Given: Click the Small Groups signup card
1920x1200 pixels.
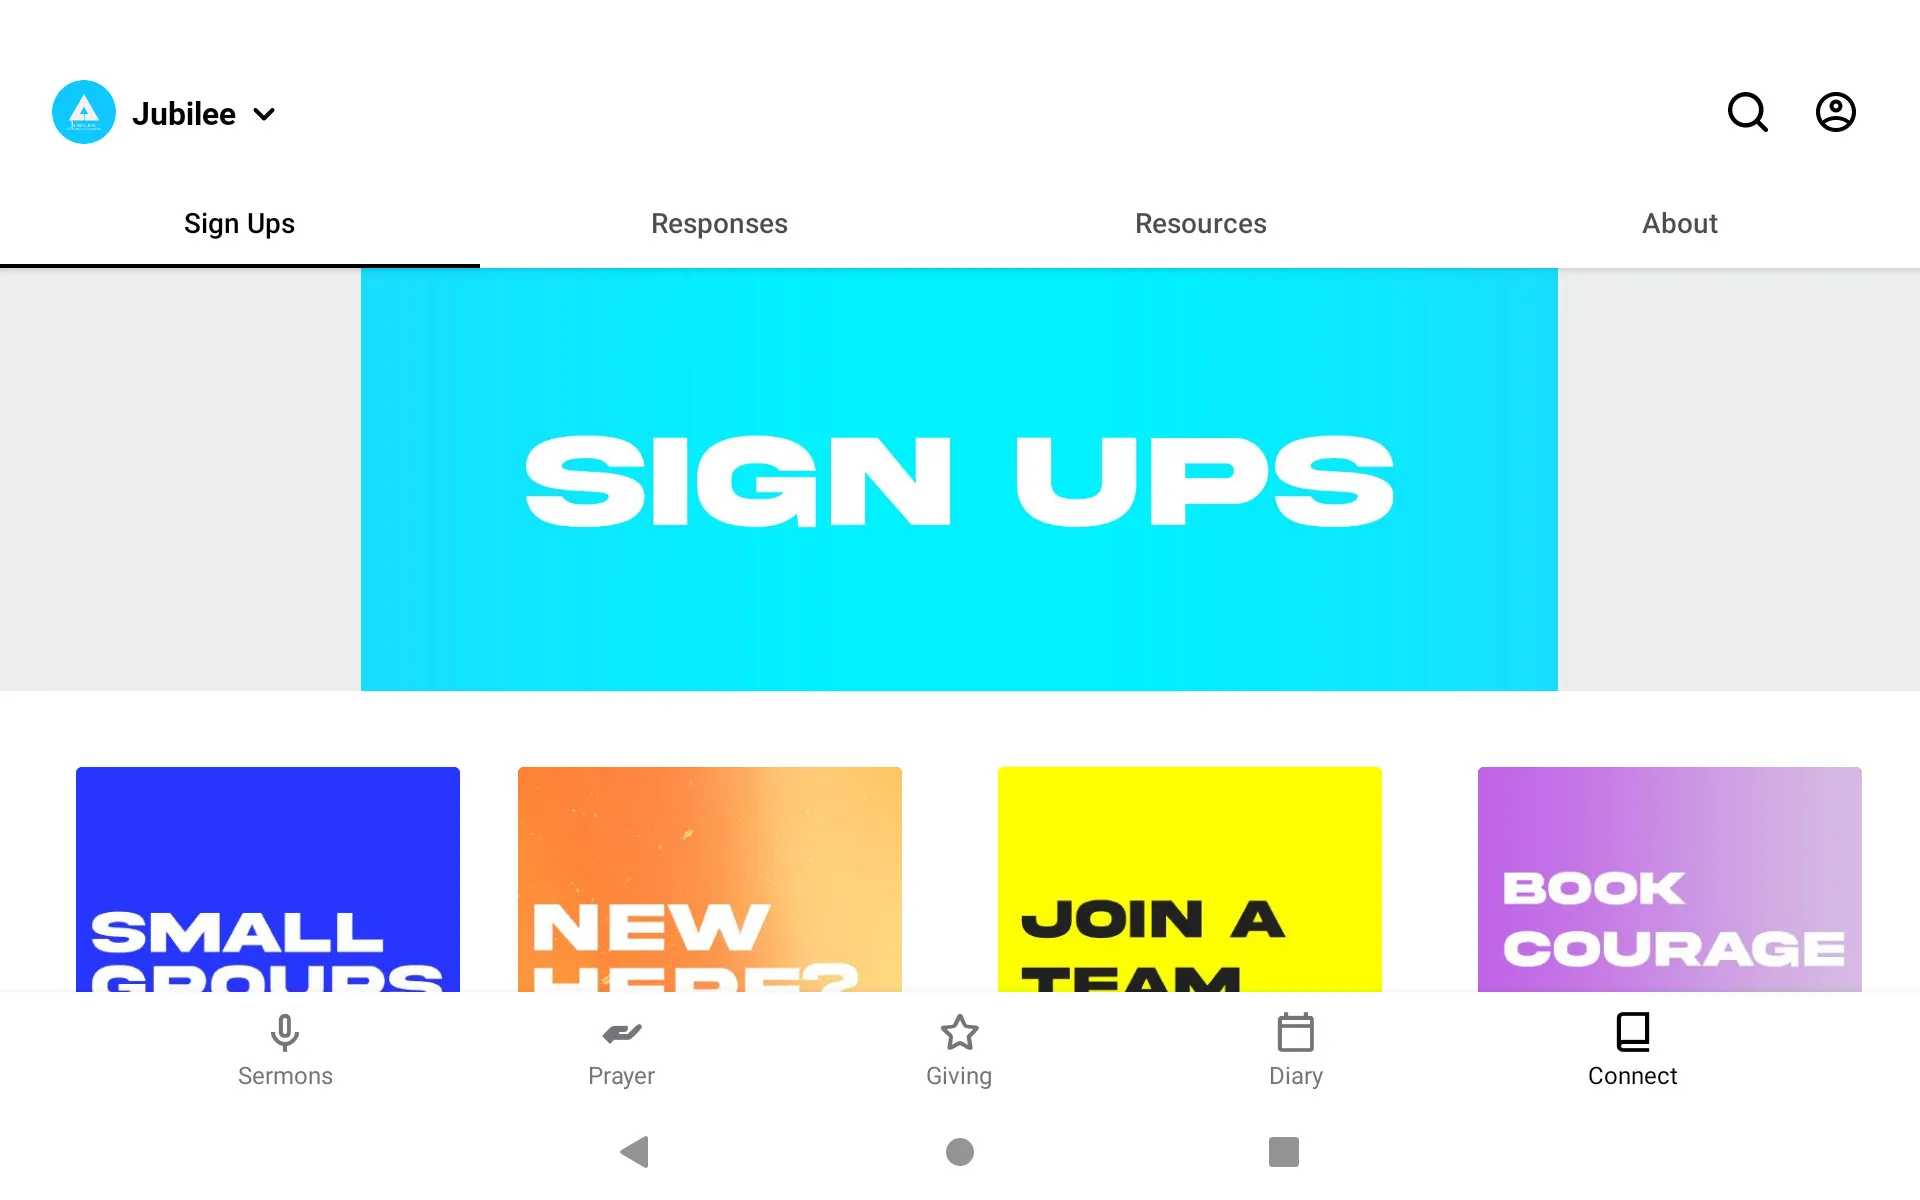Looking at the screenshot, I should [x=268, y=879].
